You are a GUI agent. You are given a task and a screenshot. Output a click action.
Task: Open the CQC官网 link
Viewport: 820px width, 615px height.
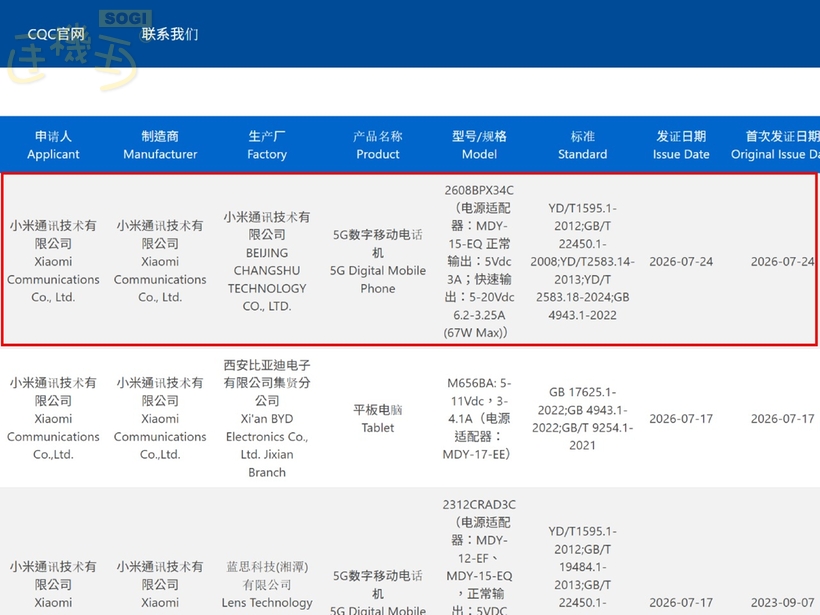click(x=56, y=34)
